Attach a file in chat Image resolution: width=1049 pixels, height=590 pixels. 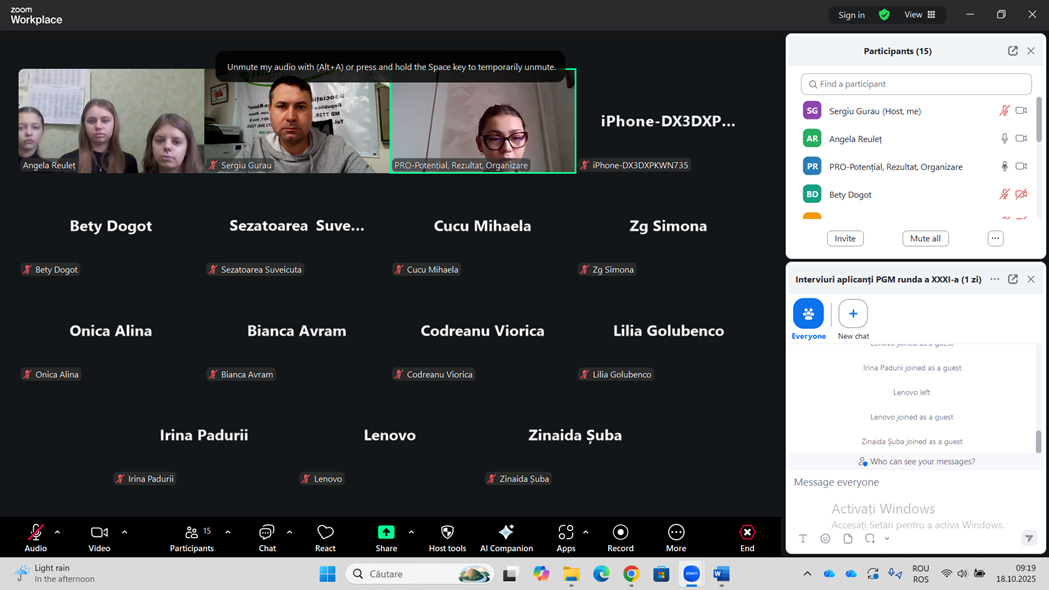tap(848, 539)
